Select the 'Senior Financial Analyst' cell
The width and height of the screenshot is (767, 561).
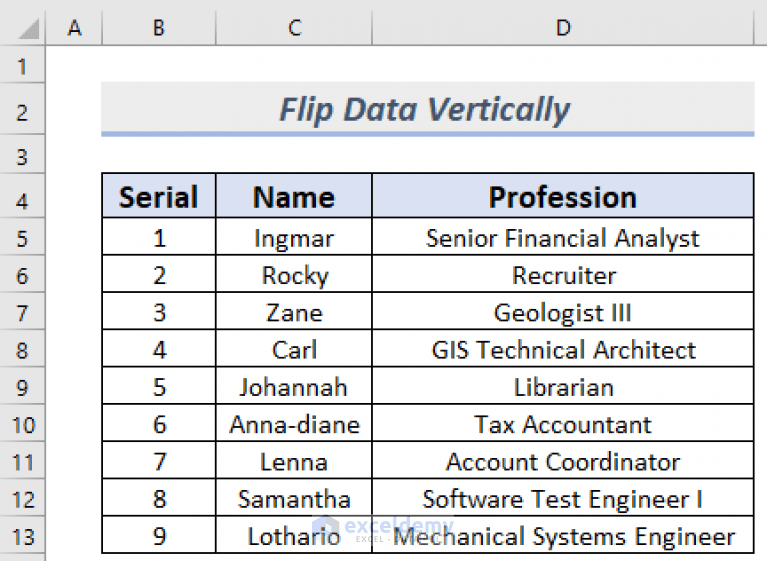tap(563, 238)
